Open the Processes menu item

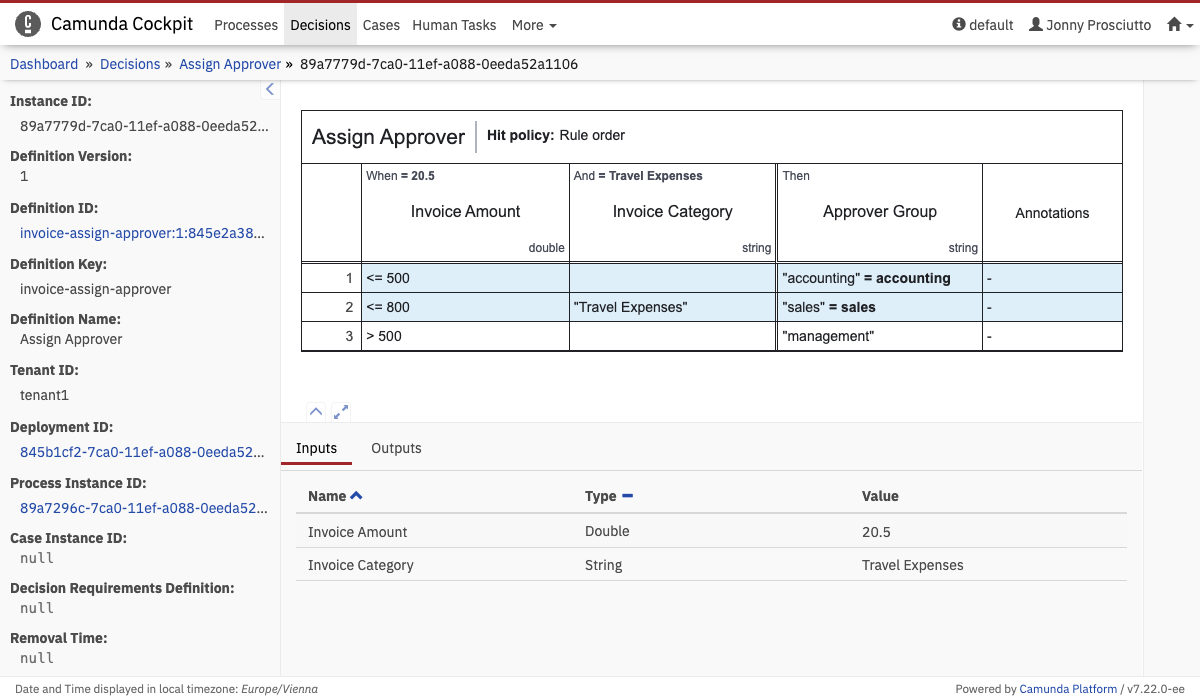pos(246,25)
